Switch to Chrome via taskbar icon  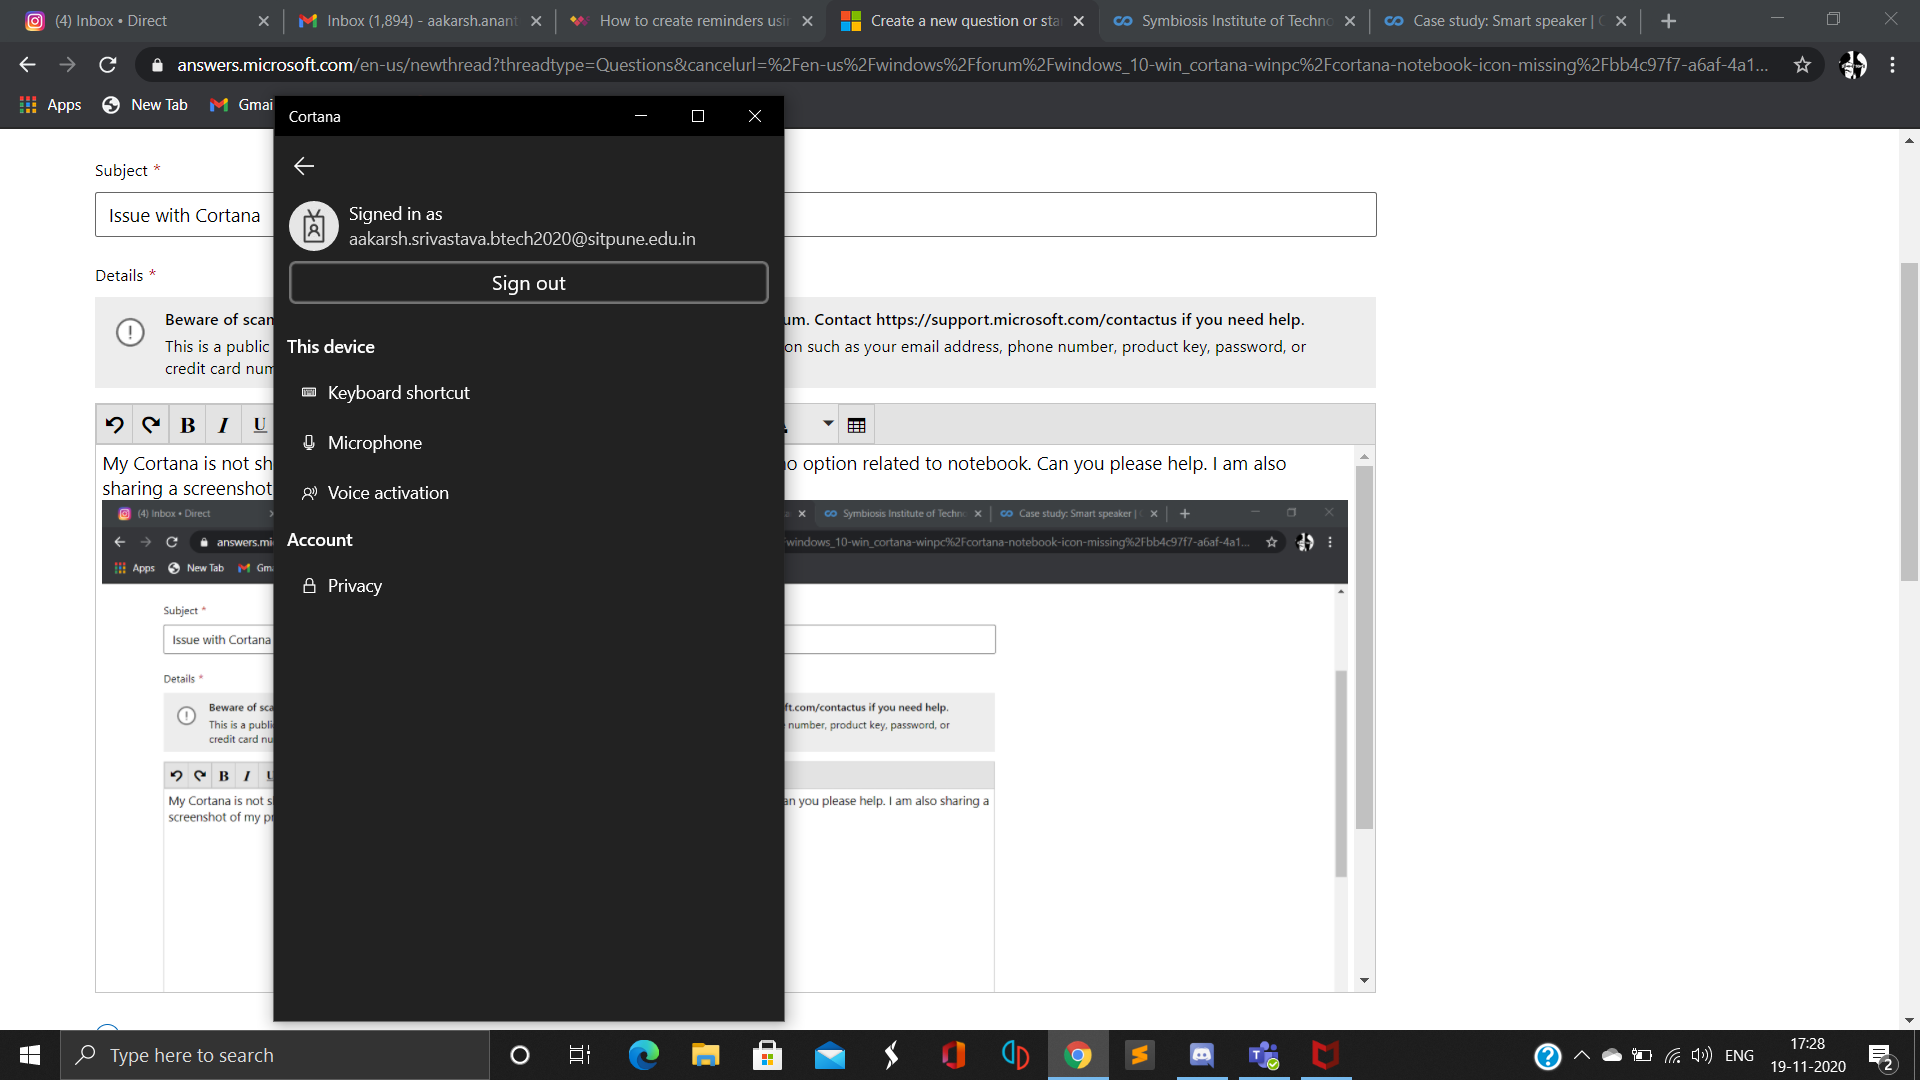1077,1055
